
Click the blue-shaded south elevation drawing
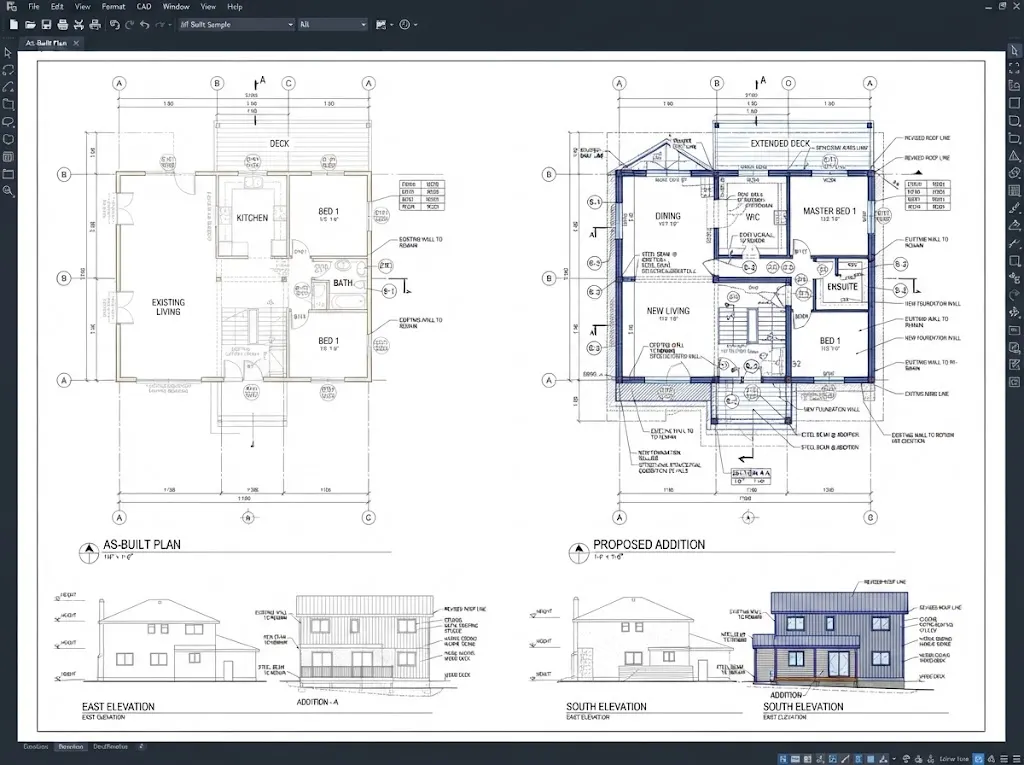coord(831,638)
